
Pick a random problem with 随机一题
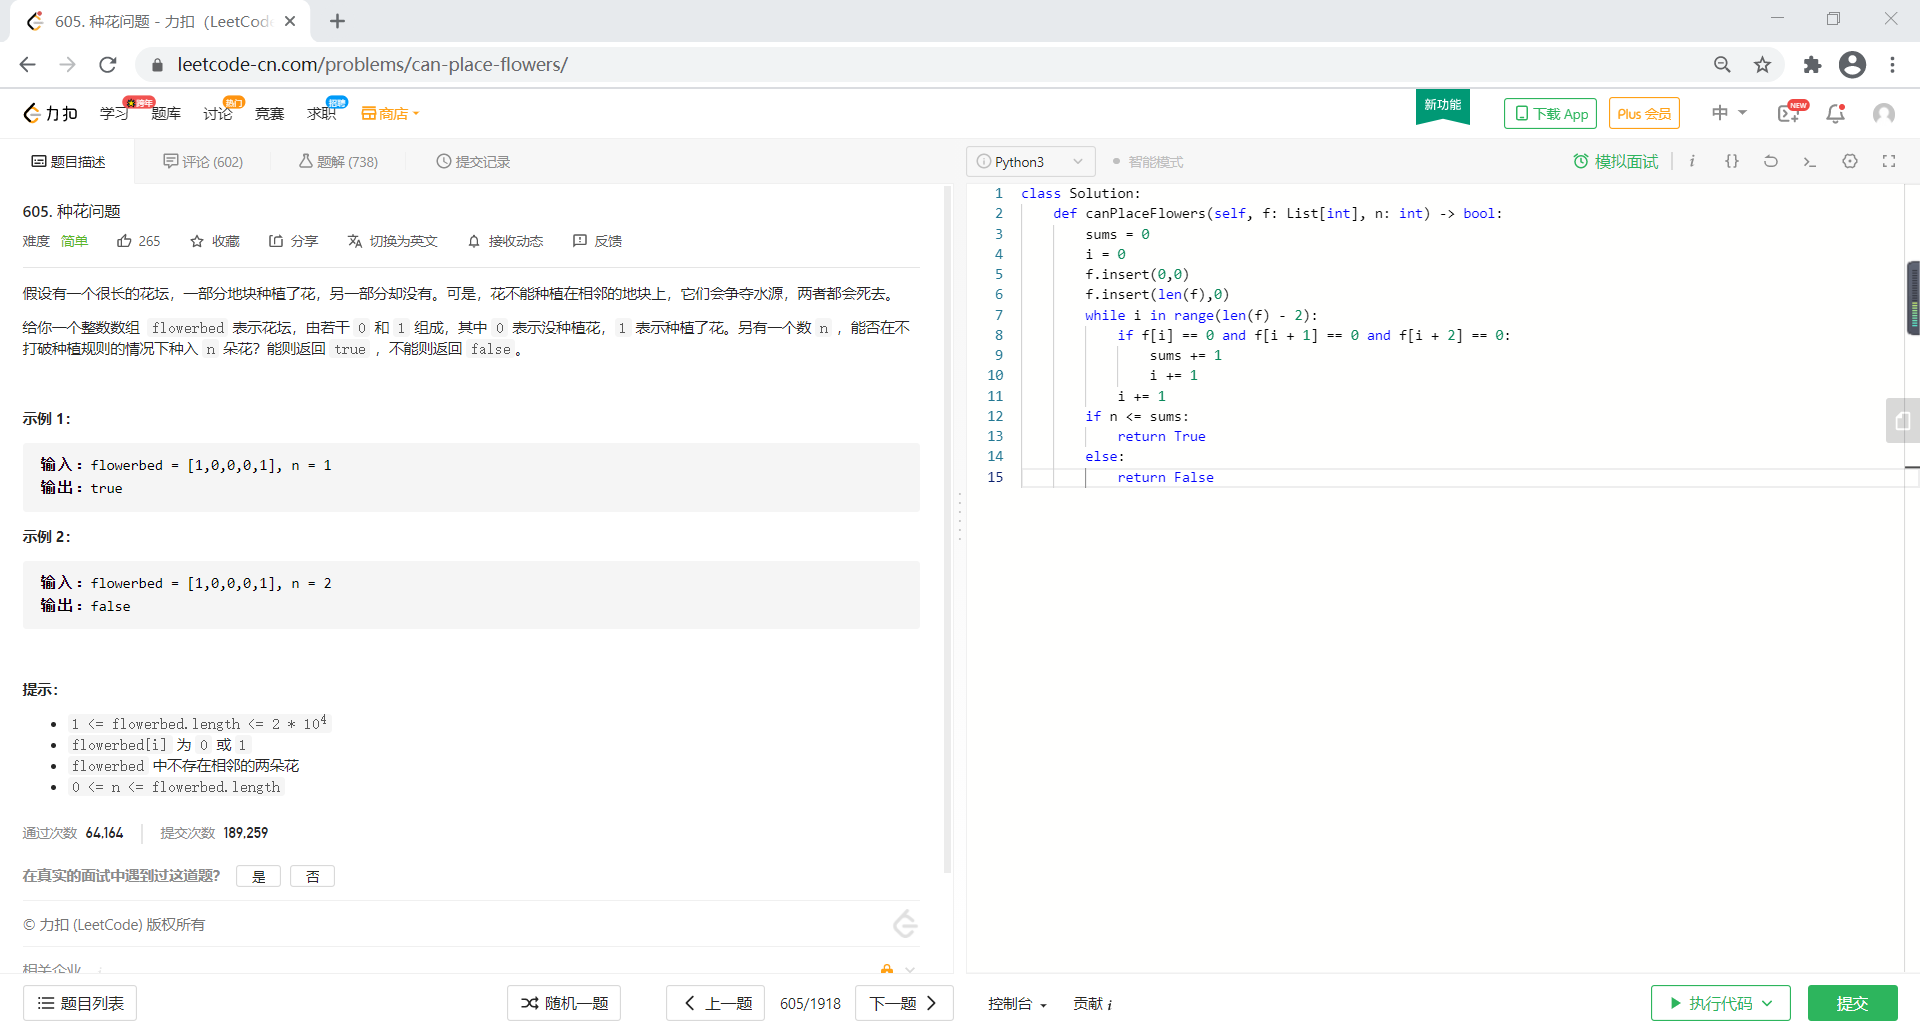pos(564,1003)
